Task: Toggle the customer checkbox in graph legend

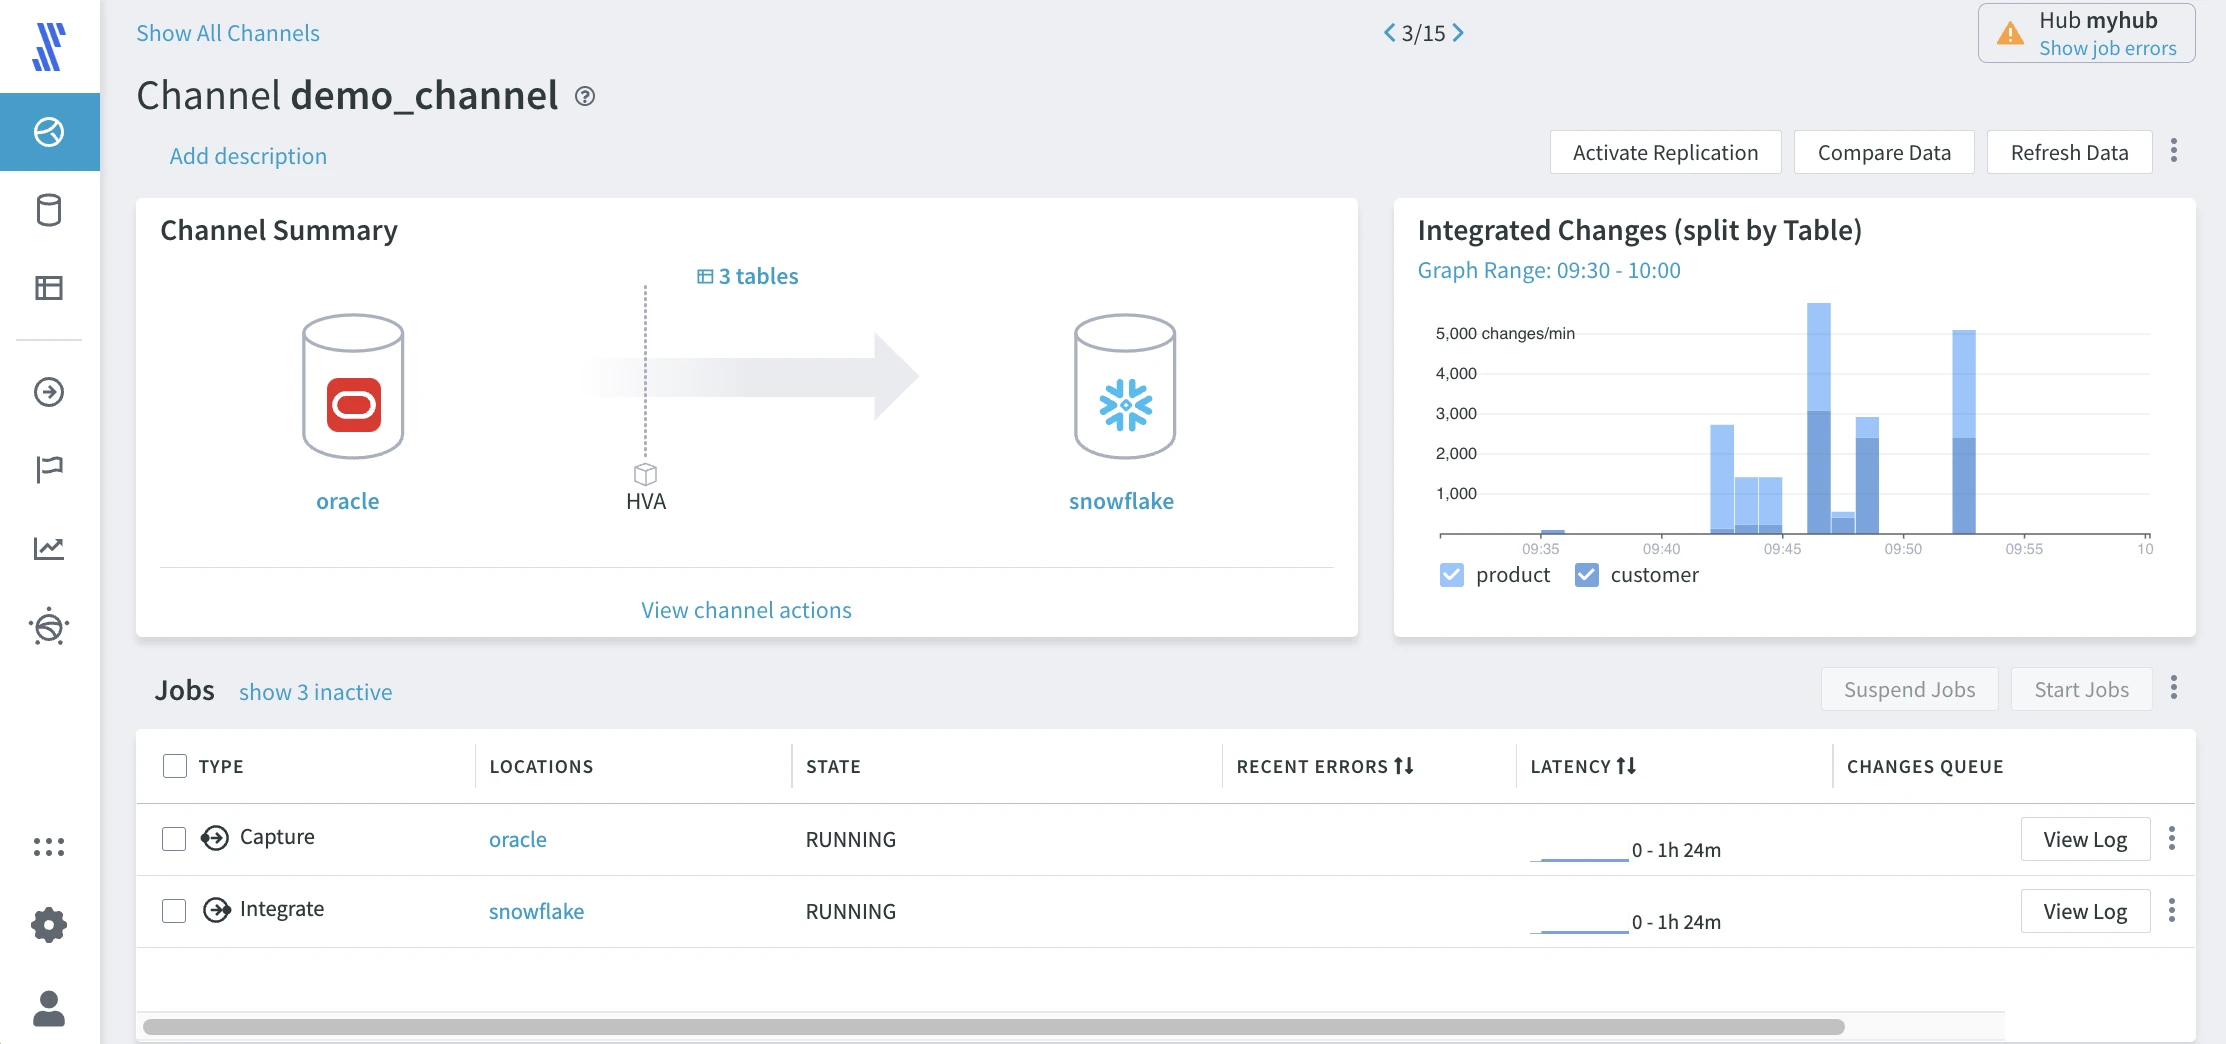Action: (x=1586, y=575)
